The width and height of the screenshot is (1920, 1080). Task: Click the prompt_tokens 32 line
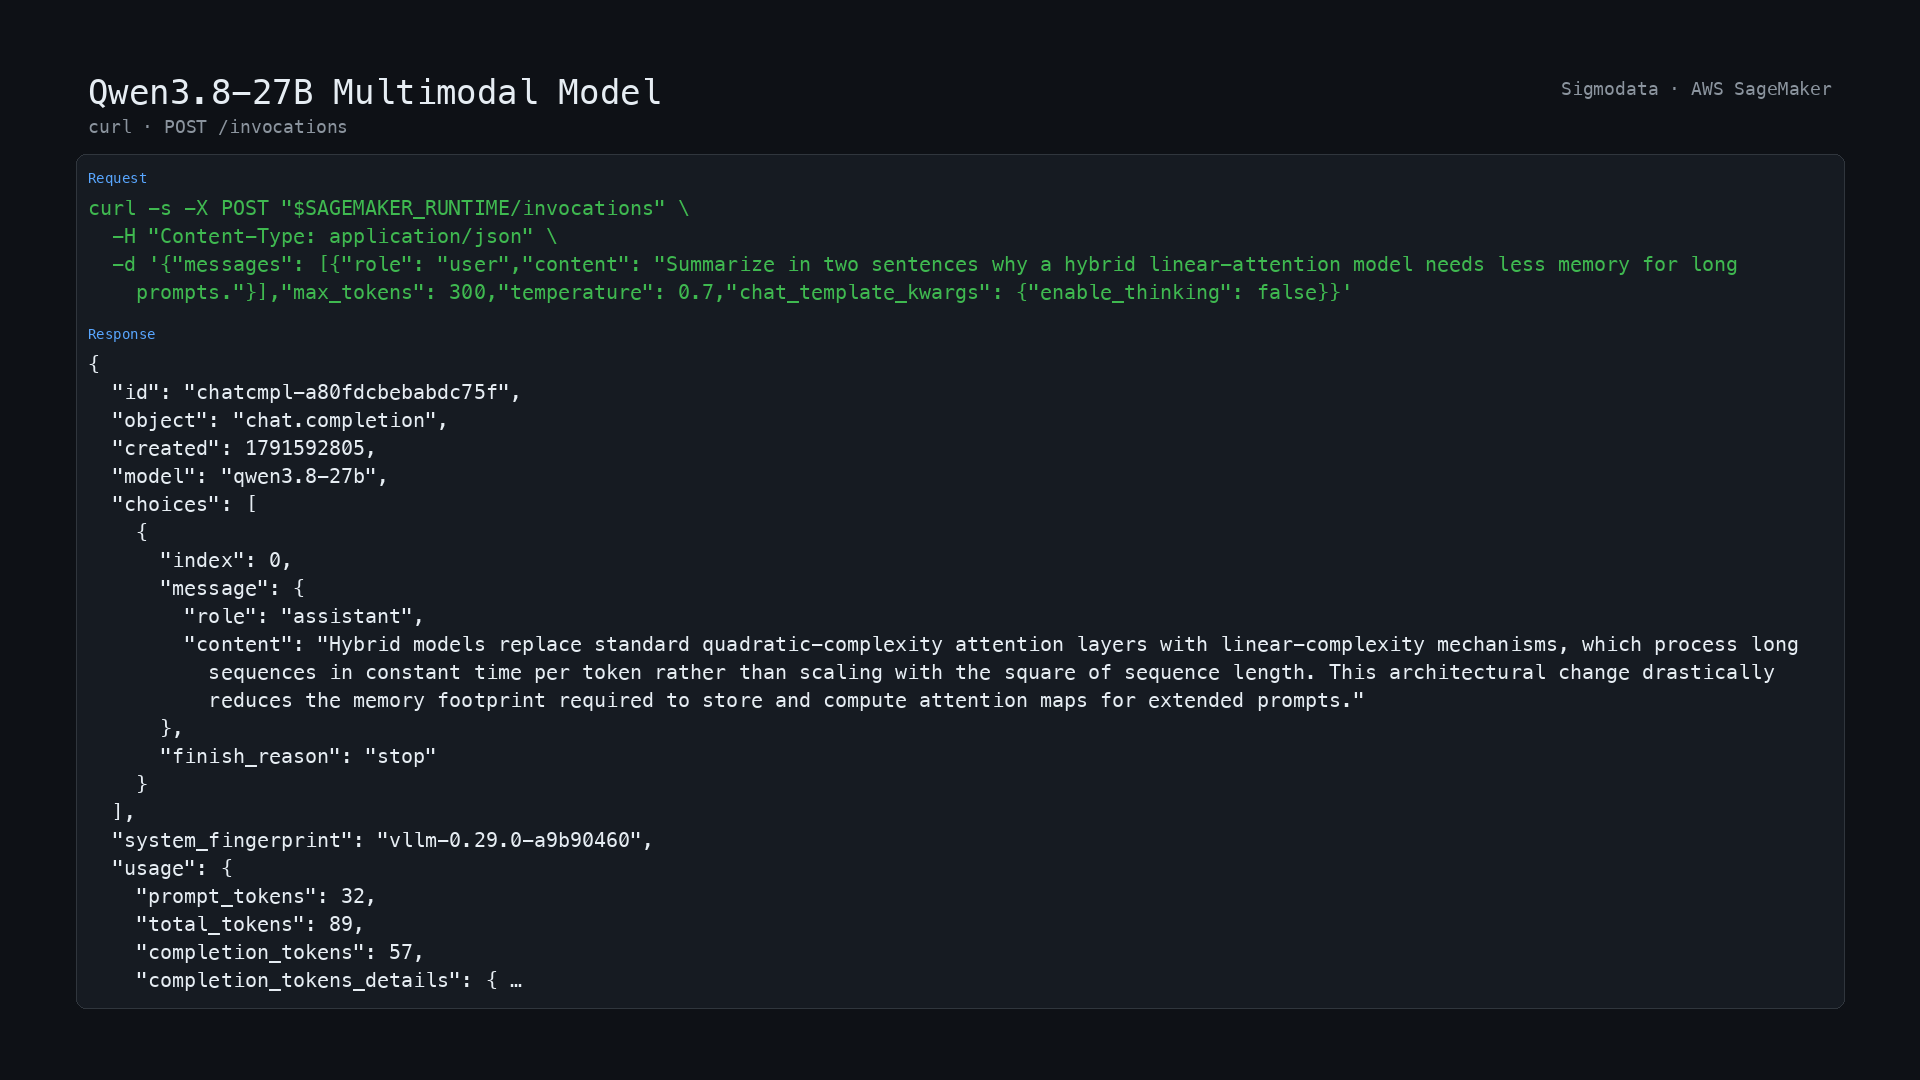pyautogui.click(x=256, y=896)
